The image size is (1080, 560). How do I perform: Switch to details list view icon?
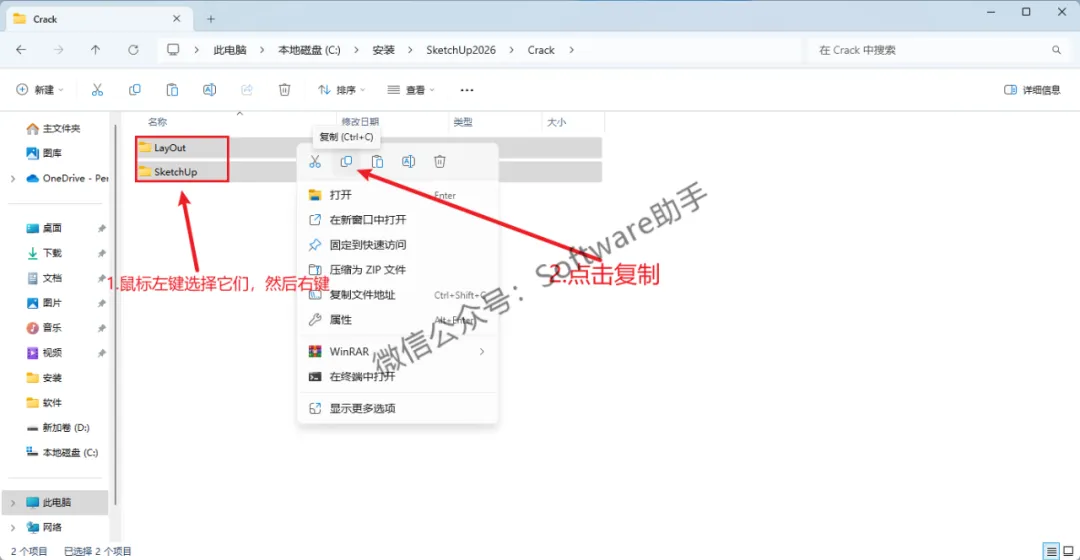(1051, 551)
